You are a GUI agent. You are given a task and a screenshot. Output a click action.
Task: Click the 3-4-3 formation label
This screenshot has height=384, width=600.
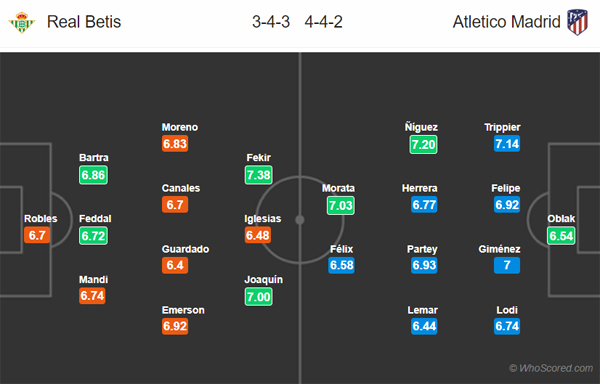(271, 22)
